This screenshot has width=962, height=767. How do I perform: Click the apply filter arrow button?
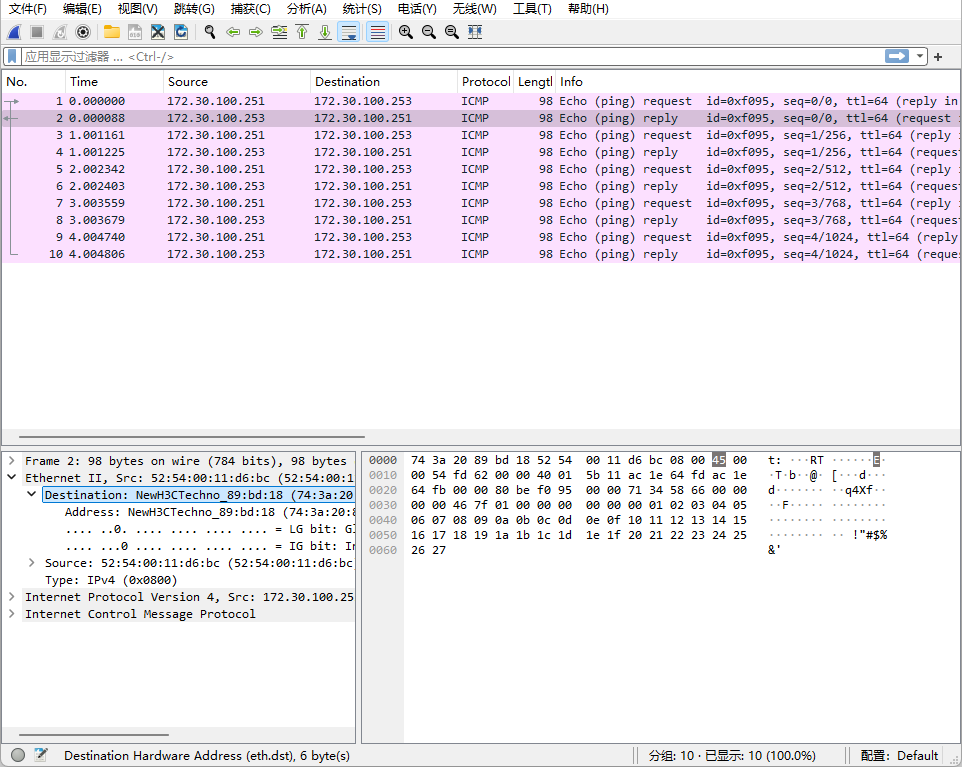click(x=896, y=57)
